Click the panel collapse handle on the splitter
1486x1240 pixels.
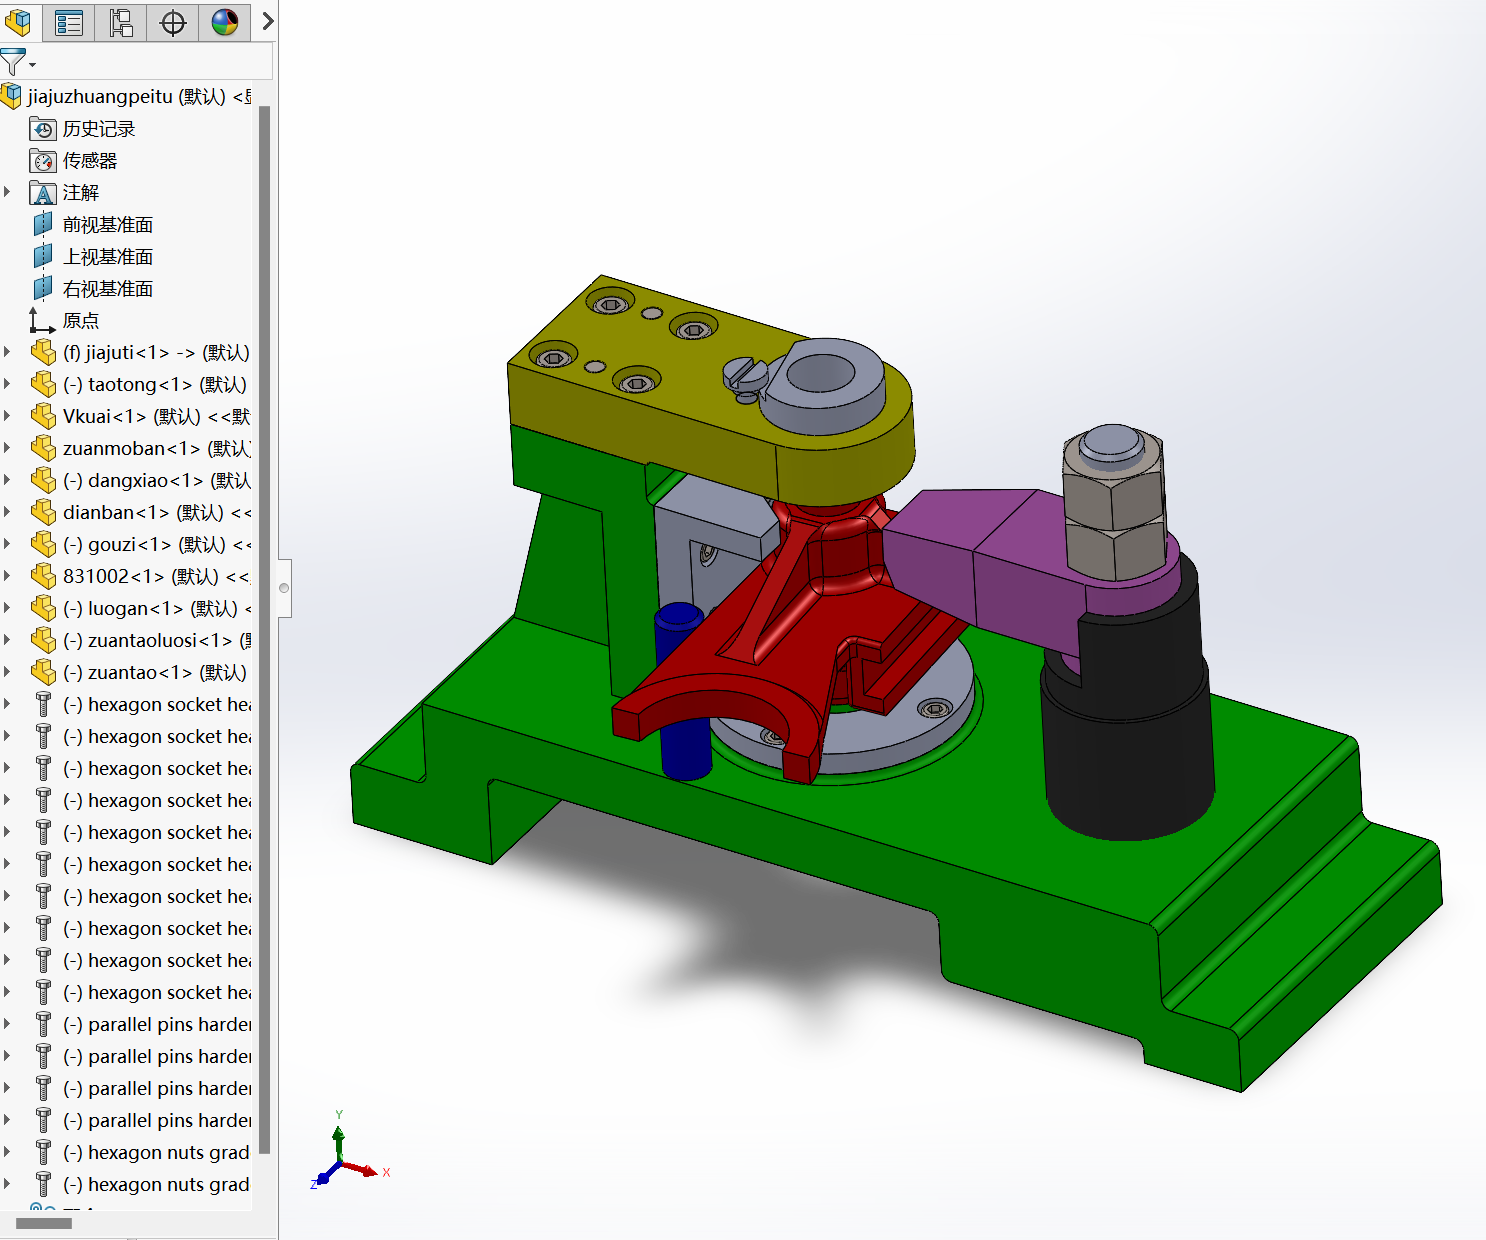point(284,588)
